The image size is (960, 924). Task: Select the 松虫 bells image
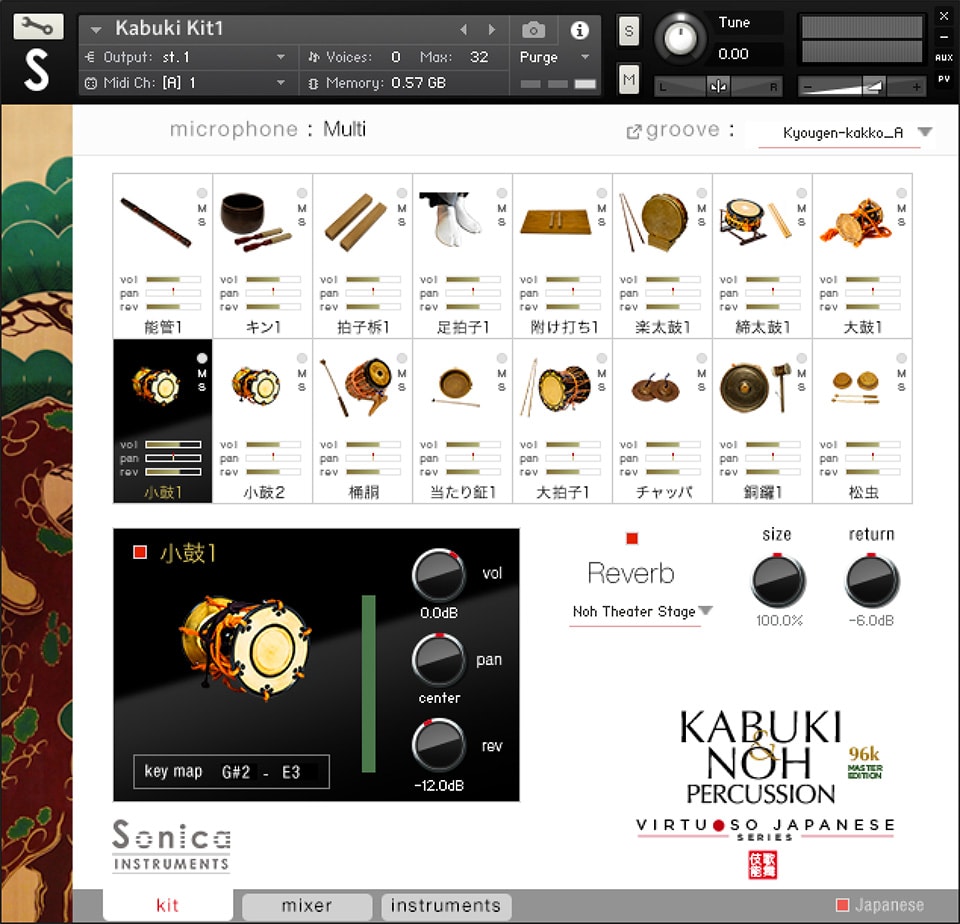pos(855,387)
